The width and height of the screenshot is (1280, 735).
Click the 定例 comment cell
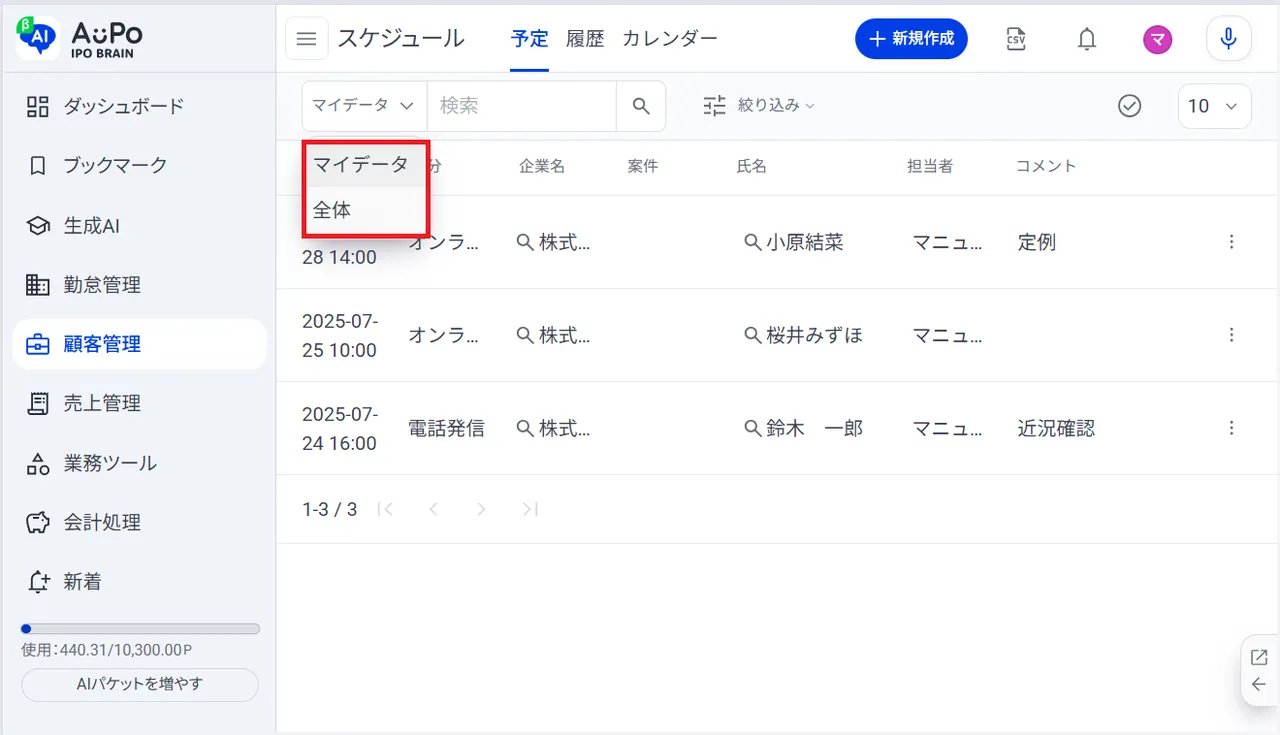[1036, 242]
